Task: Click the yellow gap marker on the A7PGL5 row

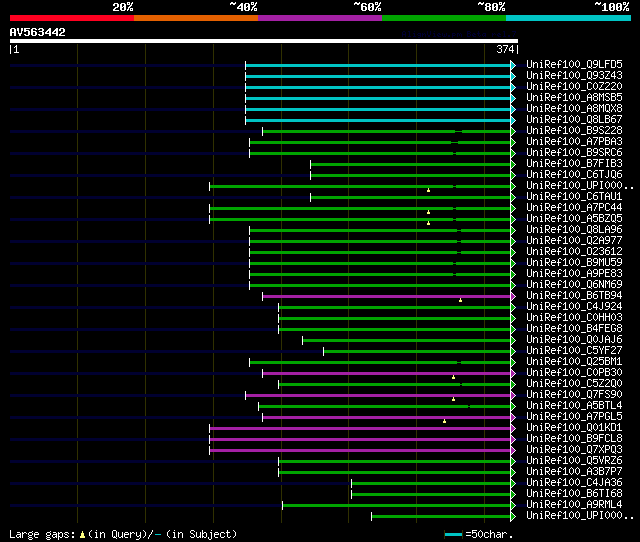Action: click(444, 421)
